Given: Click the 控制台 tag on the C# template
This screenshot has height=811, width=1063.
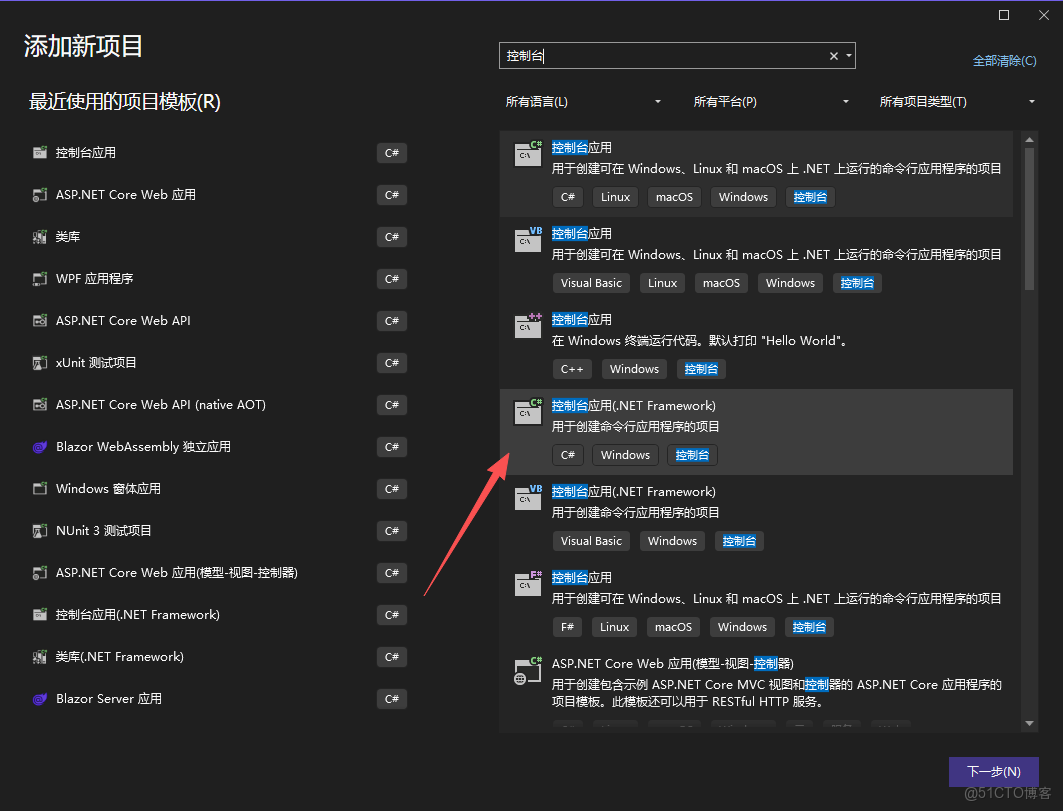Looking at the screenshot, I should click(x=810, y=197).
